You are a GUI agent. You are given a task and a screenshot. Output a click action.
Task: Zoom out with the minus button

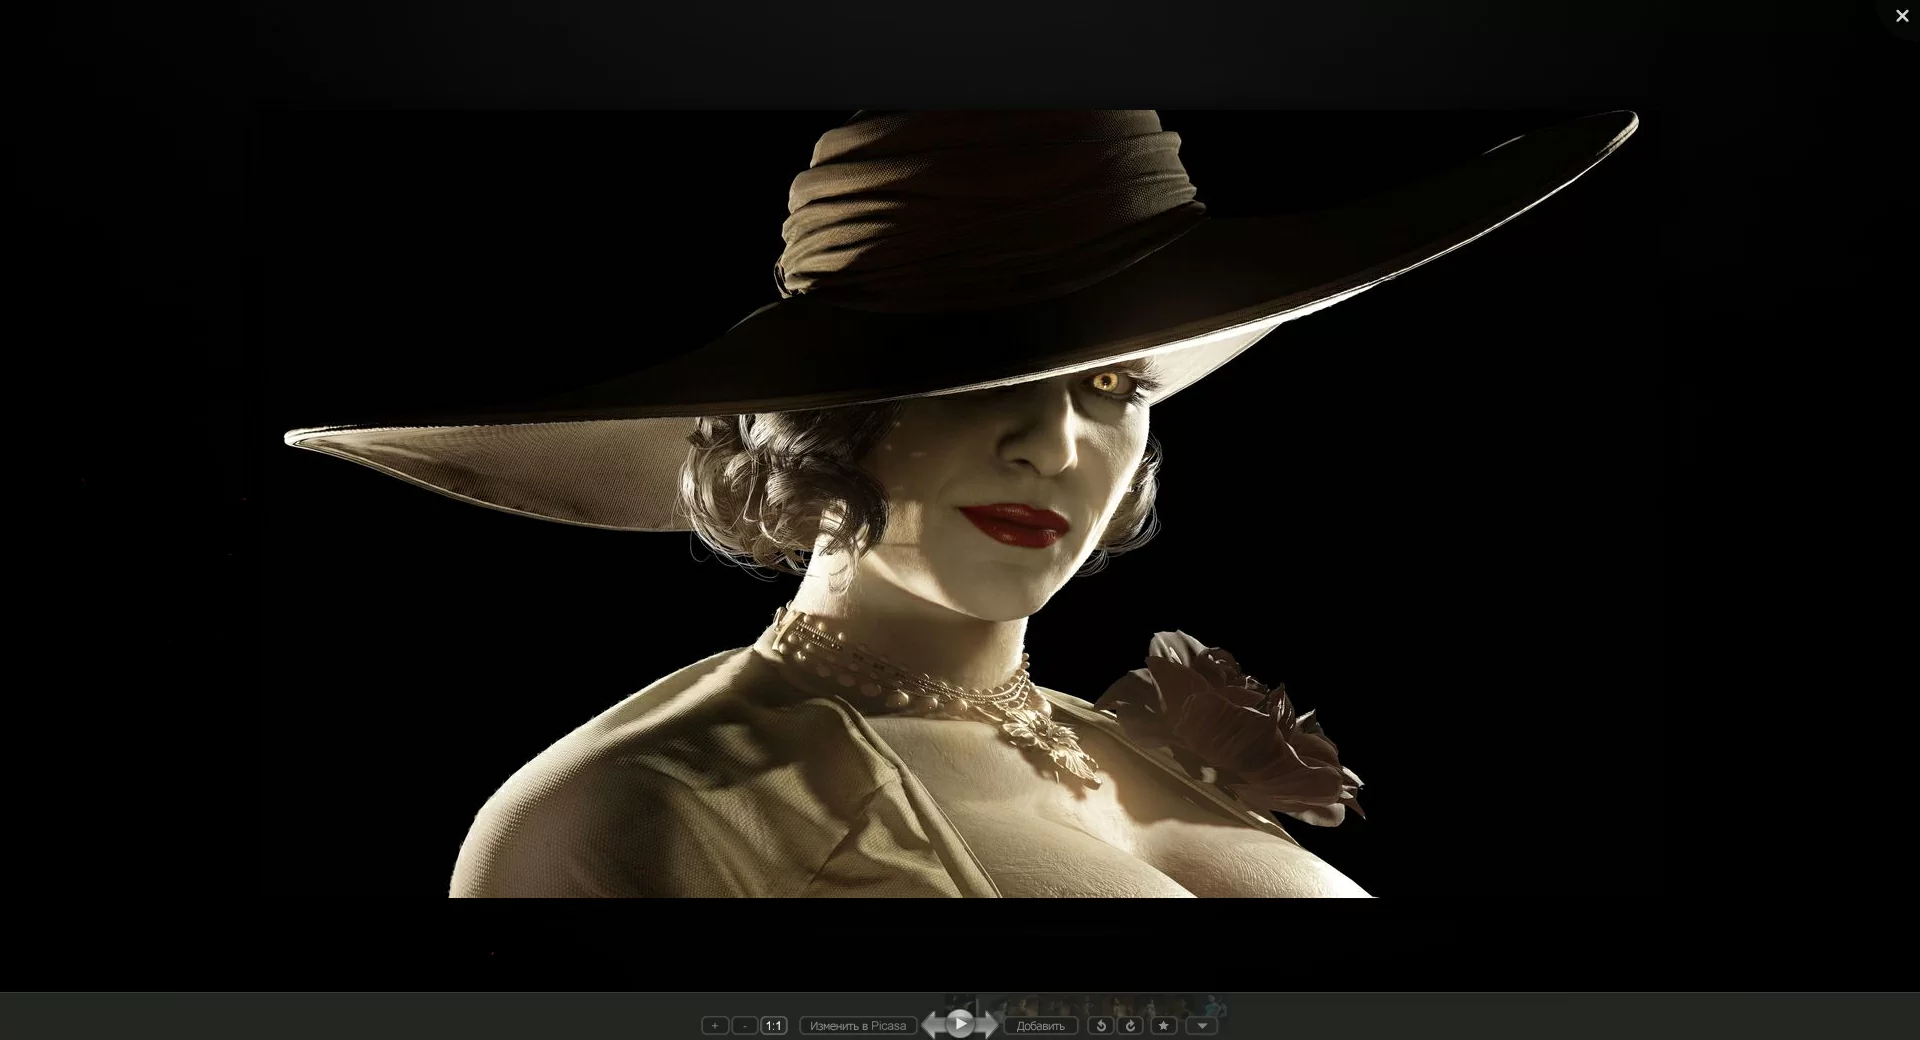point(744,1025)
